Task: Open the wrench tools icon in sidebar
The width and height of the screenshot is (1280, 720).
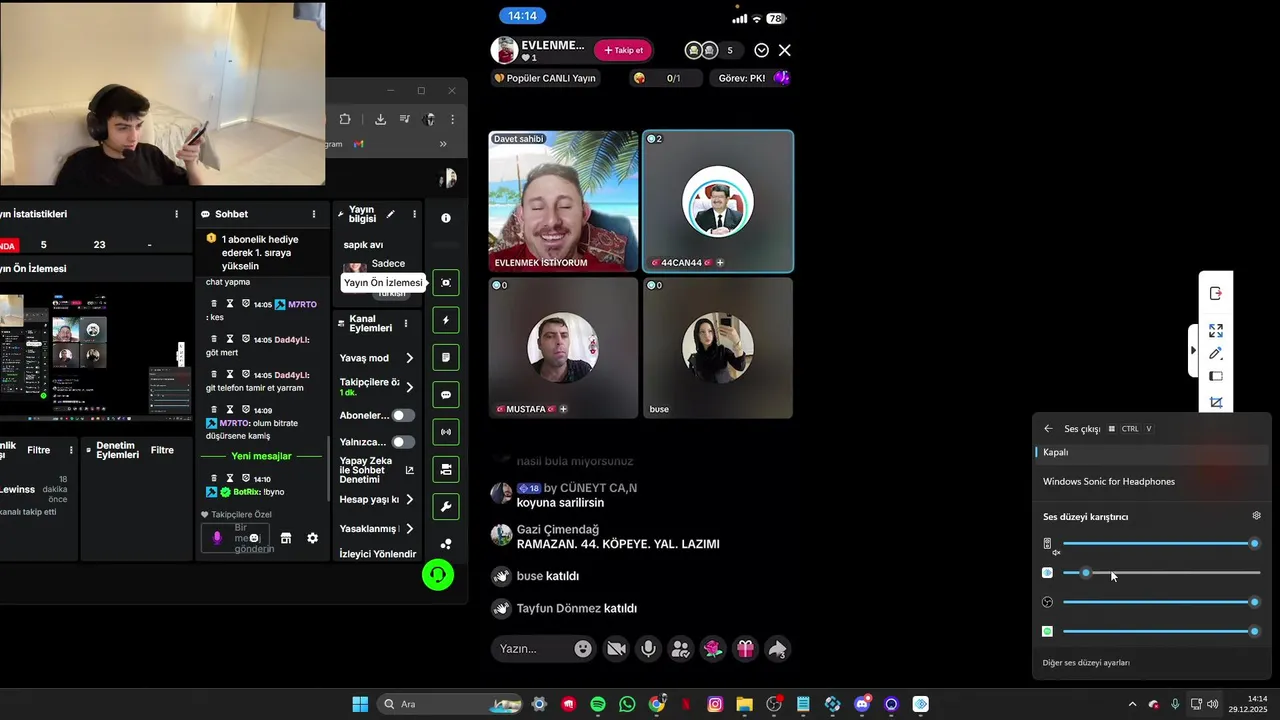Action: 446,507
